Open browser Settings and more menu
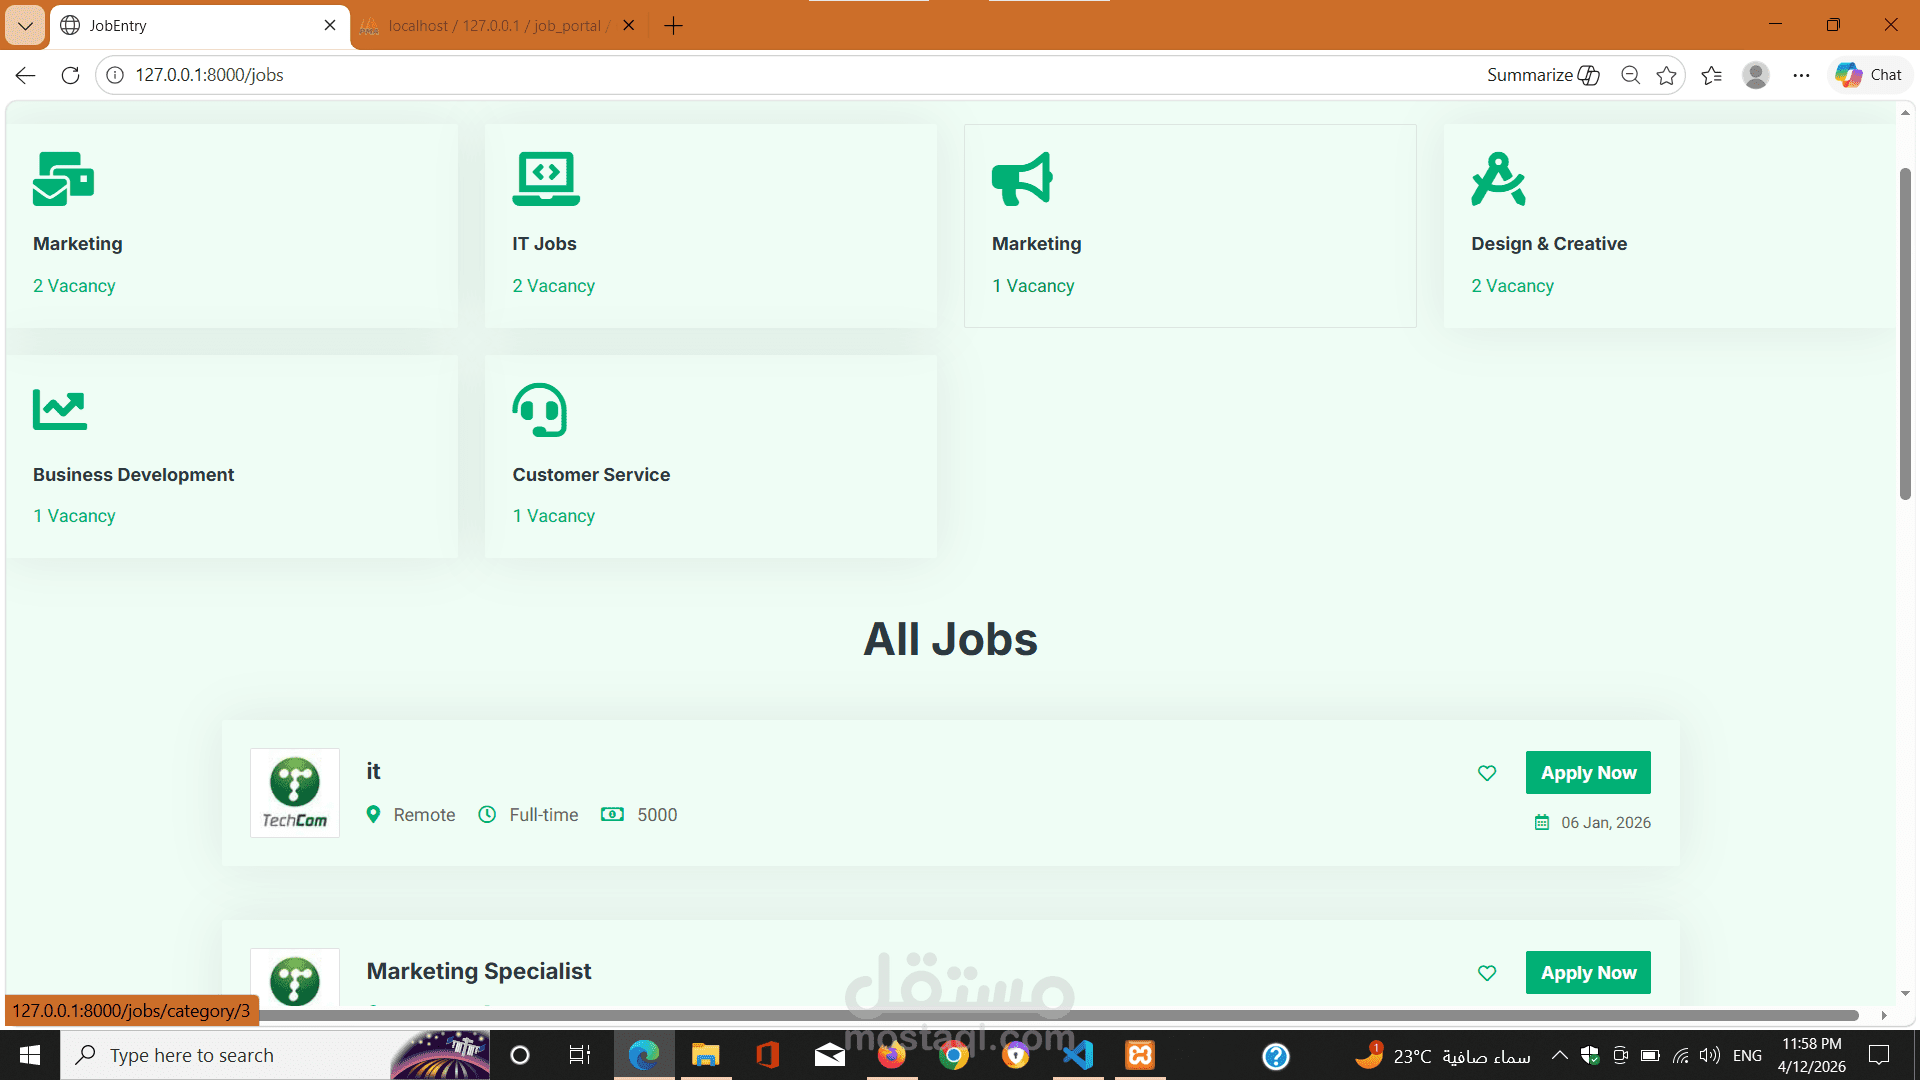The height and width of the screenshot is (1080, 1920). (1801, 75)
